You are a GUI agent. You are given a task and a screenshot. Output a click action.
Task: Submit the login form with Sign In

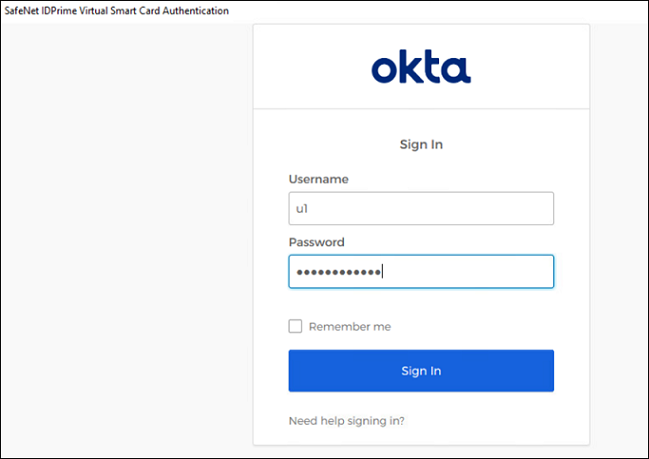coord(421,370)
